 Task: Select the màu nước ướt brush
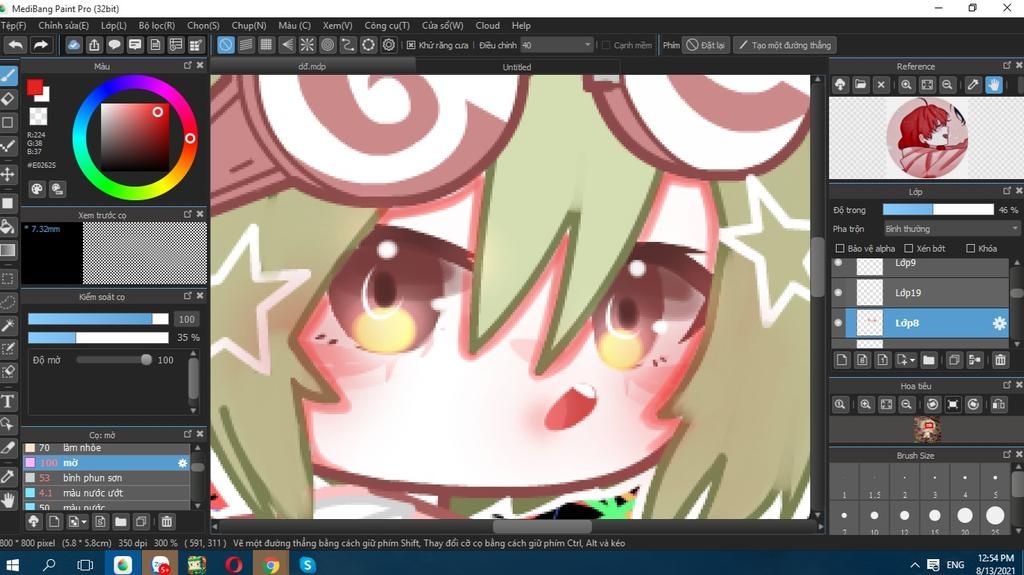click(x=106, y=493)
